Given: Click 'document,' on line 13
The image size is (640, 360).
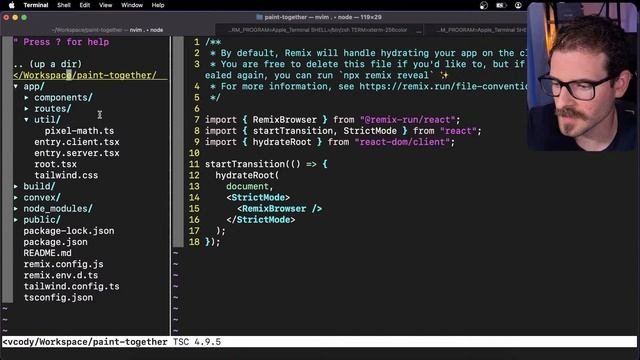Looking at the screenshot, I should 250,186.
